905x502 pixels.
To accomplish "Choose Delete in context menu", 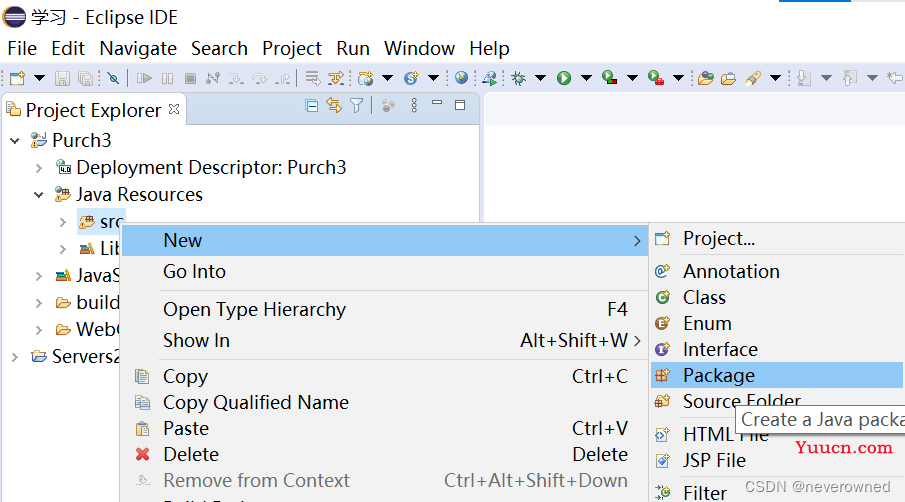I will coord(384,454).
